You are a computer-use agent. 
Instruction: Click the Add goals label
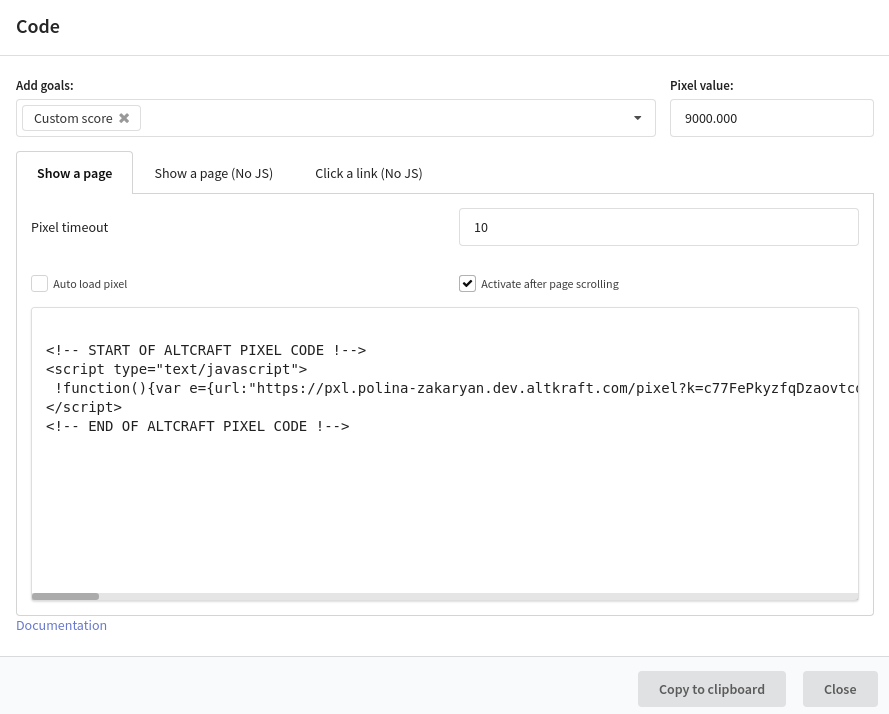(45, 85)
